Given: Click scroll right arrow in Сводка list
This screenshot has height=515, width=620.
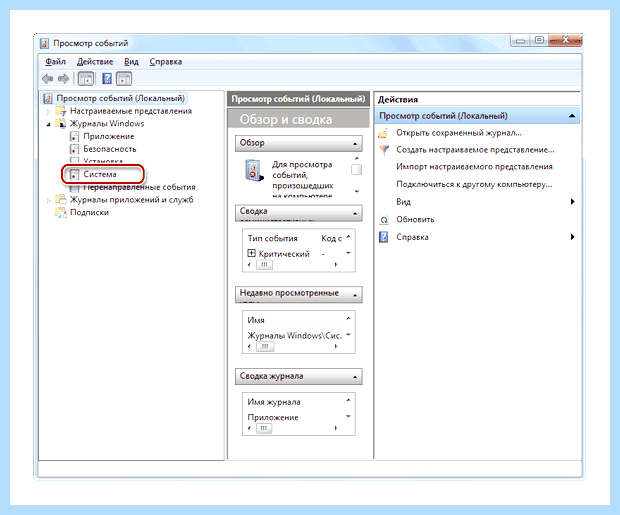Looking at the screenshot, I should (336, 265).
